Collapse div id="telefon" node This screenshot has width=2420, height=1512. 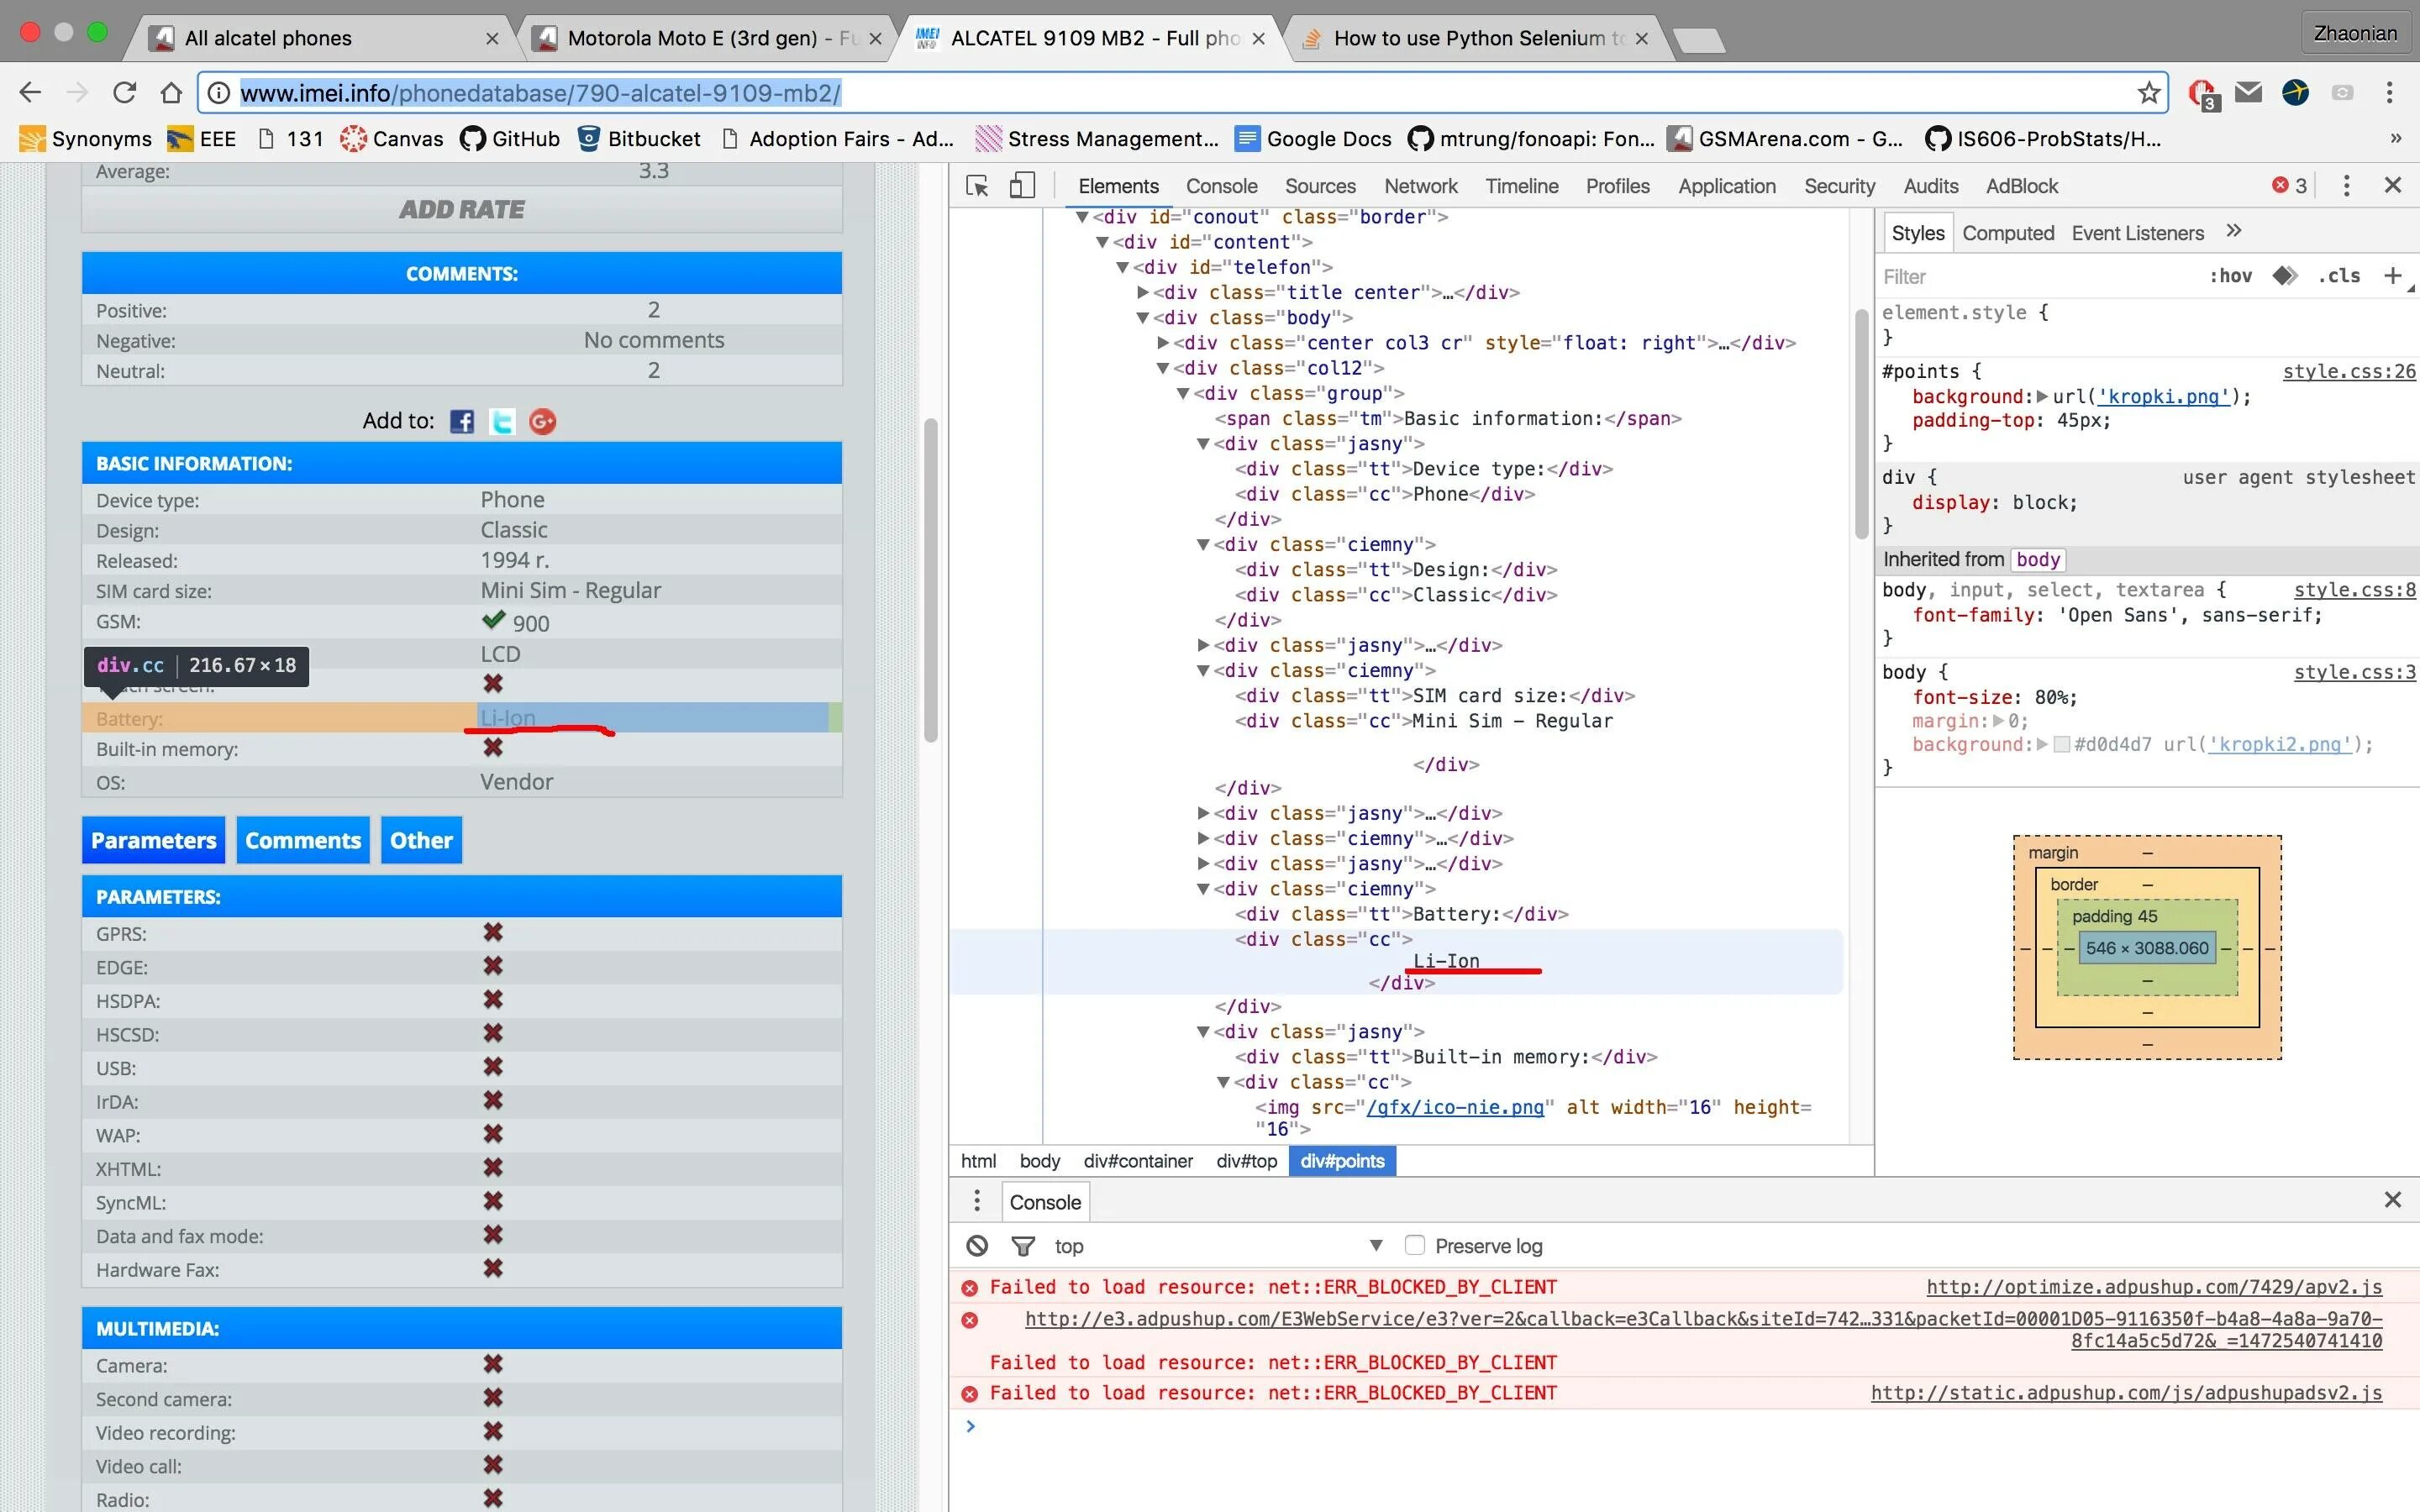(x=1122, y=267)
